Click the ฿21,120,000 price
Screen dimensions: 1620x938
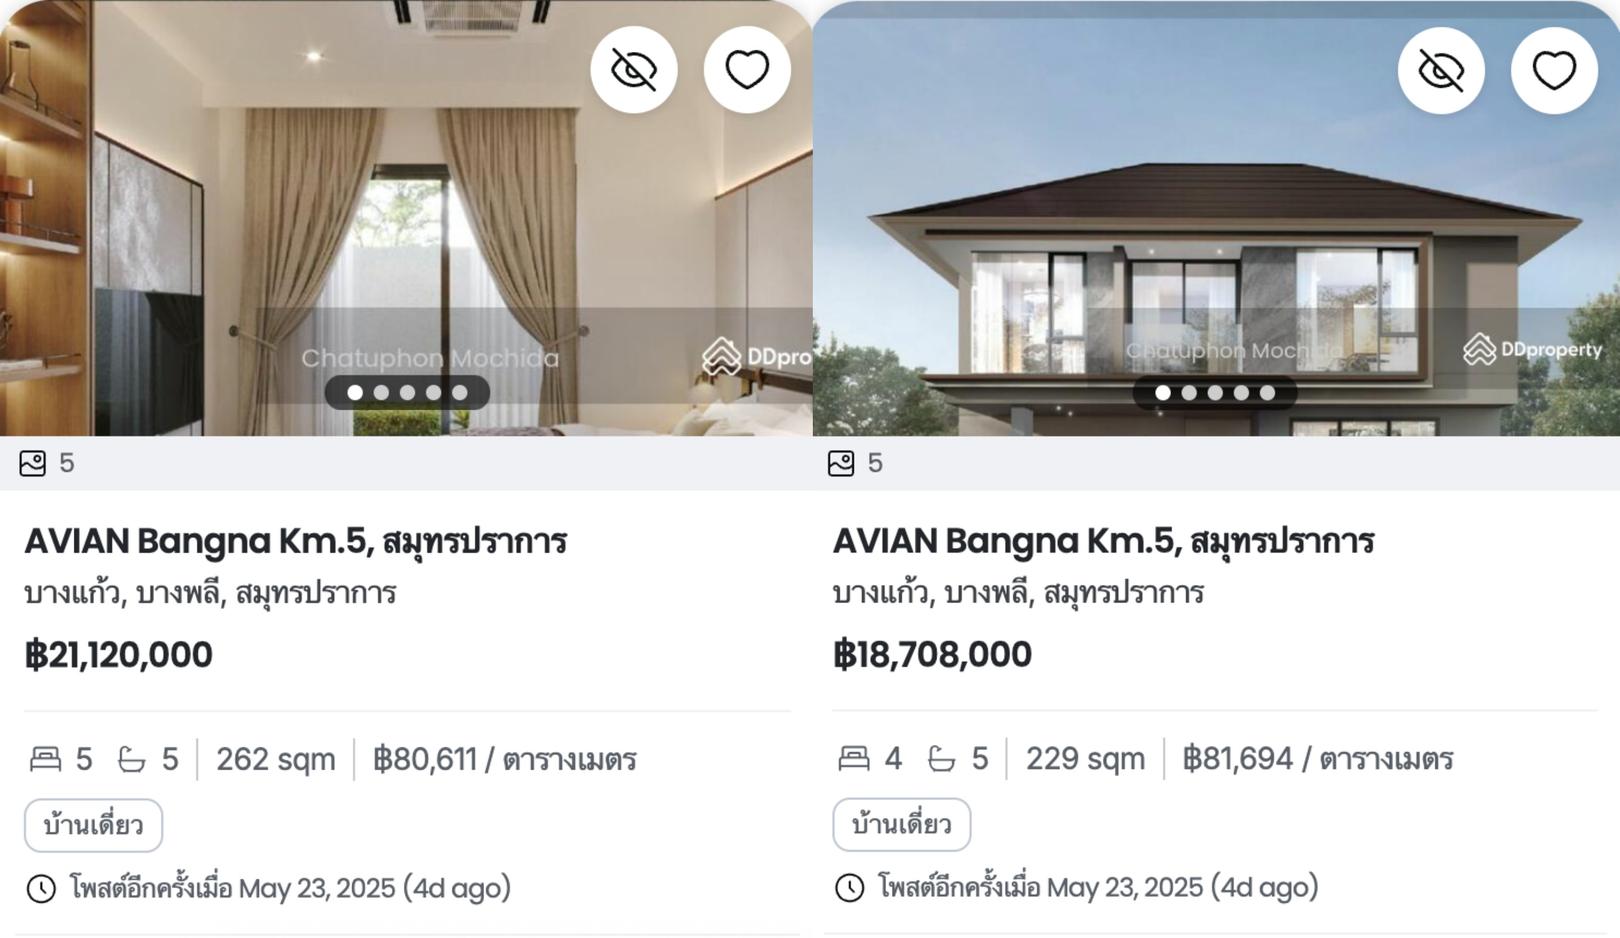(x=118, y=655)
